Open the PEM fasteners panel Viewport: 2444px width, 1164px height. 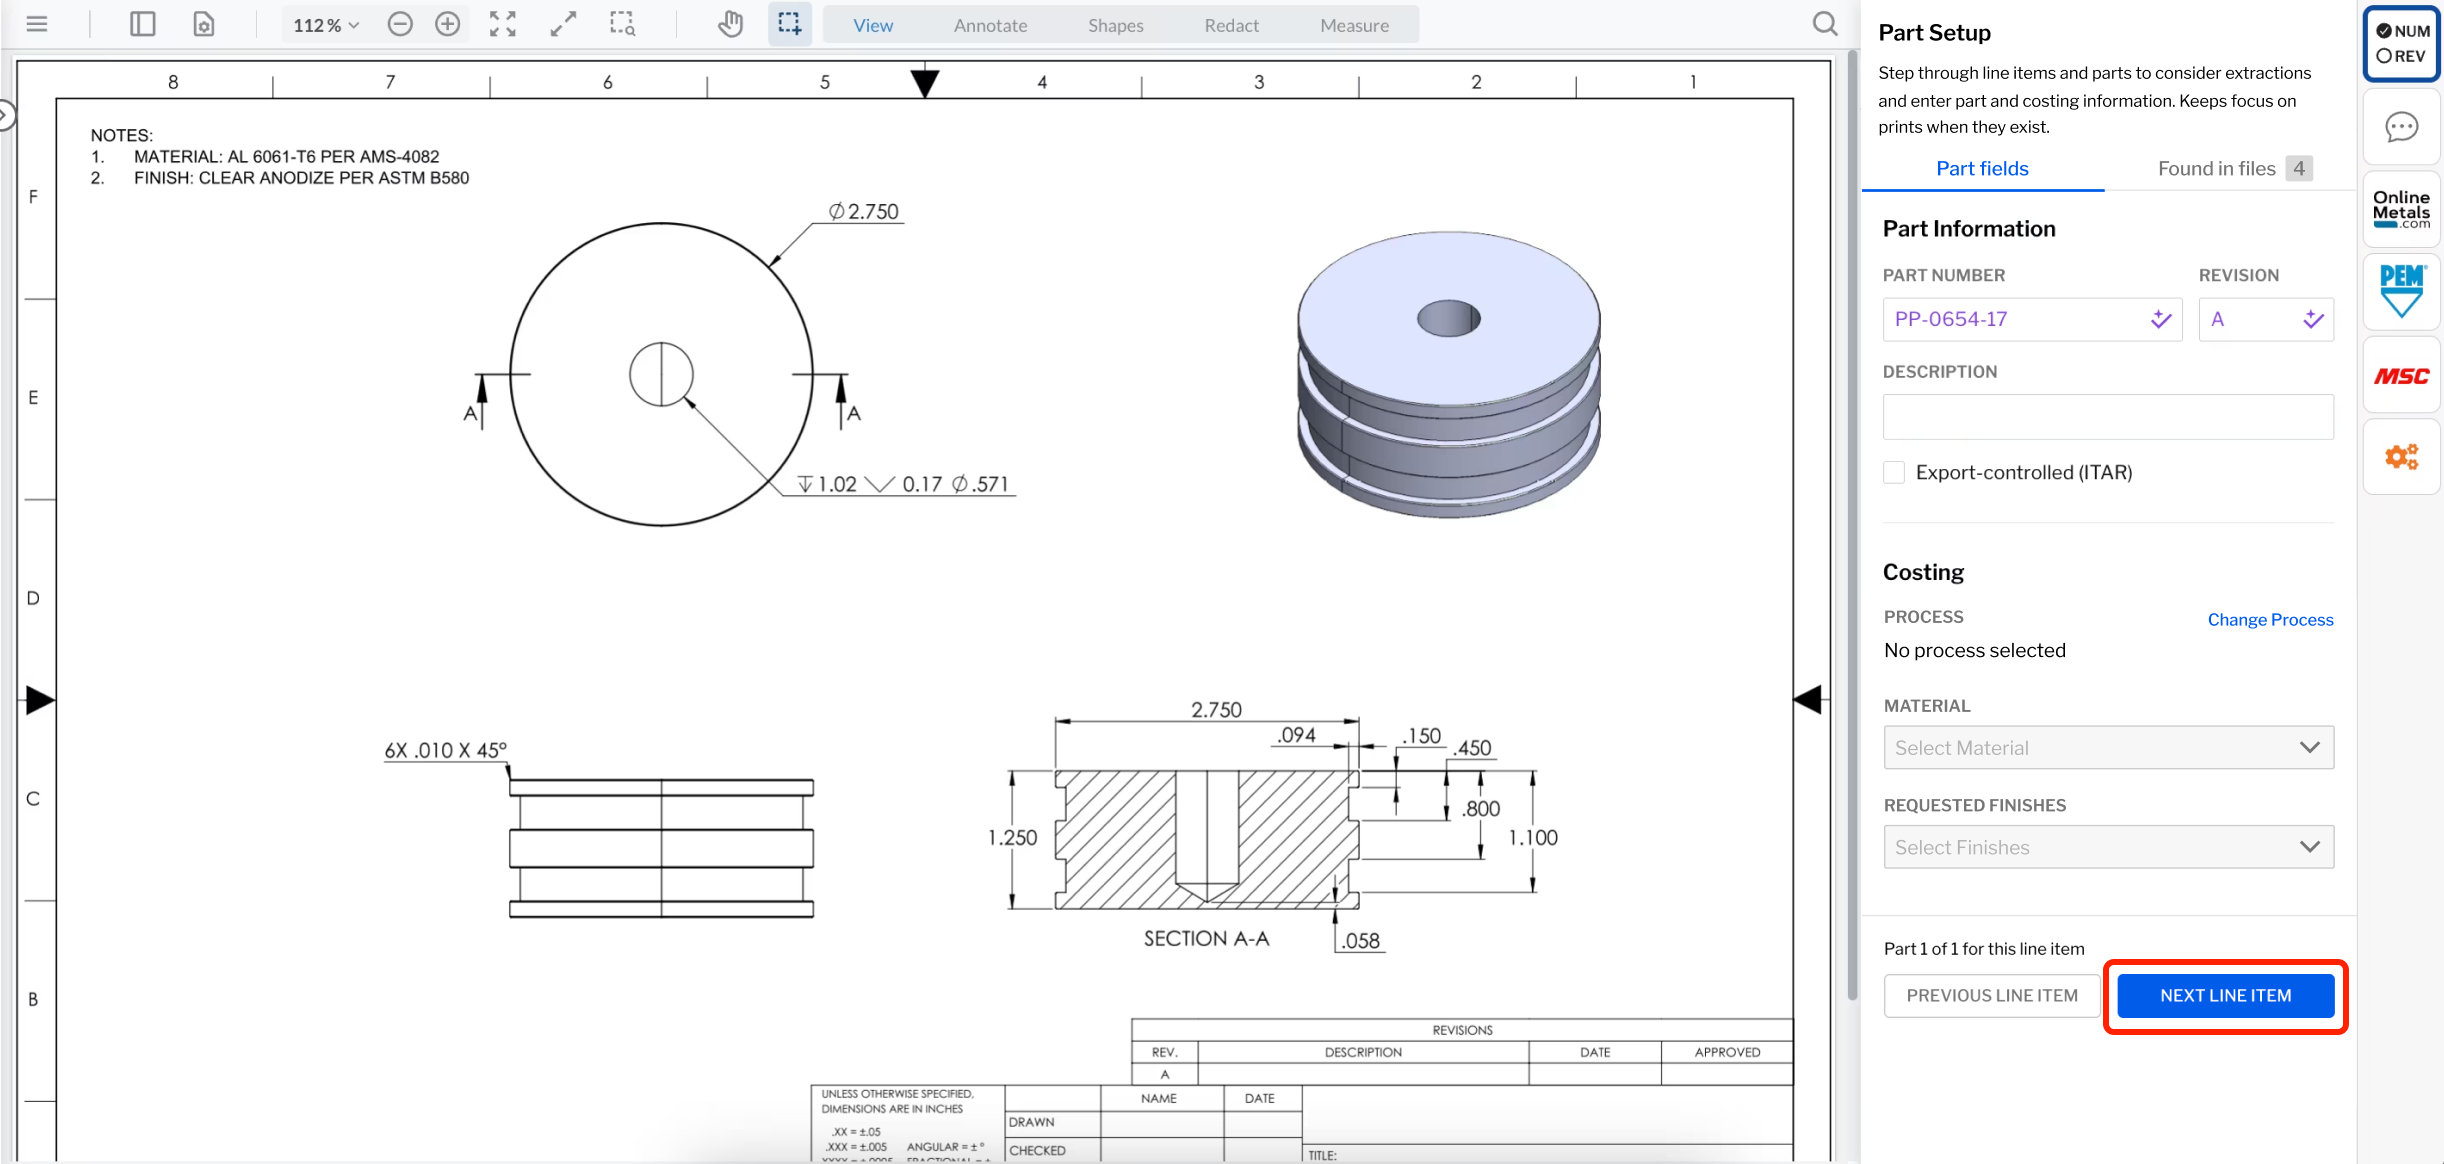click(x=2402, y=291)
